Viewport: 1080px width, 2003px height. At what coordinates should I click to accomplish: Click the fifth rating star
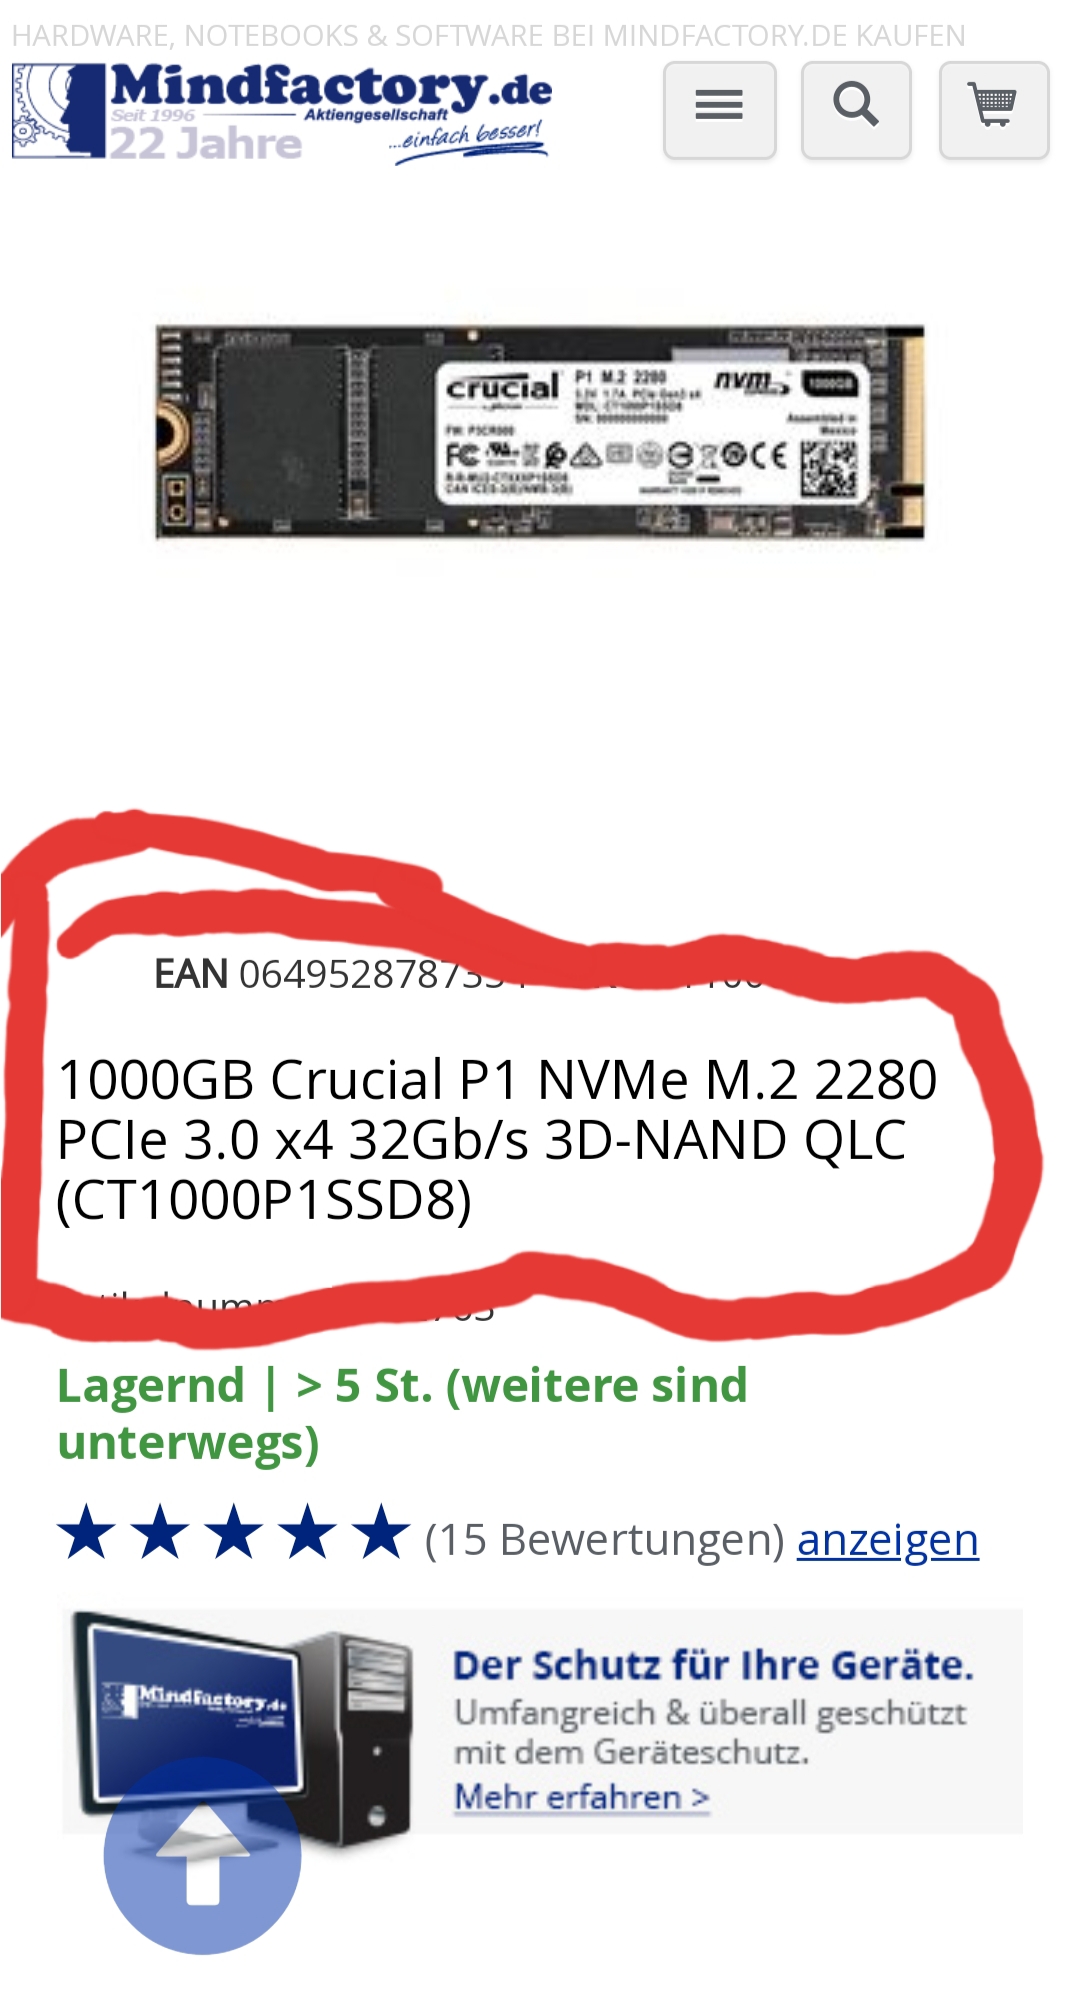pyautogui.click(x=381, y=1532)
